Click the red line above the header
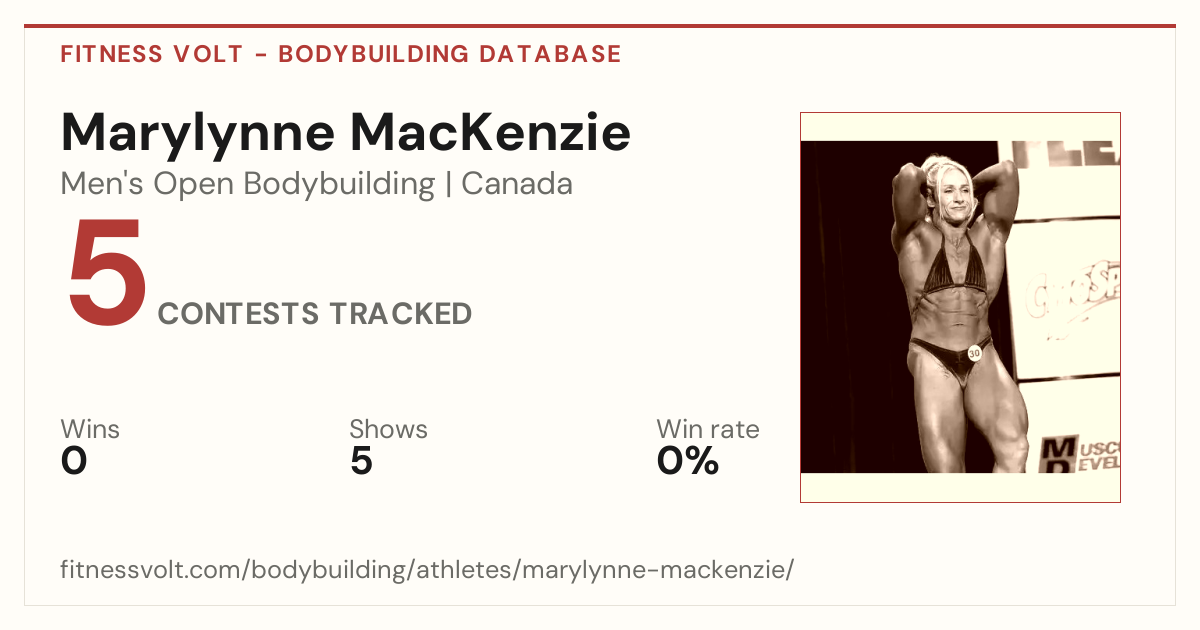Image resolution: width=1200 pixels, height=630 pixels. 600,26
